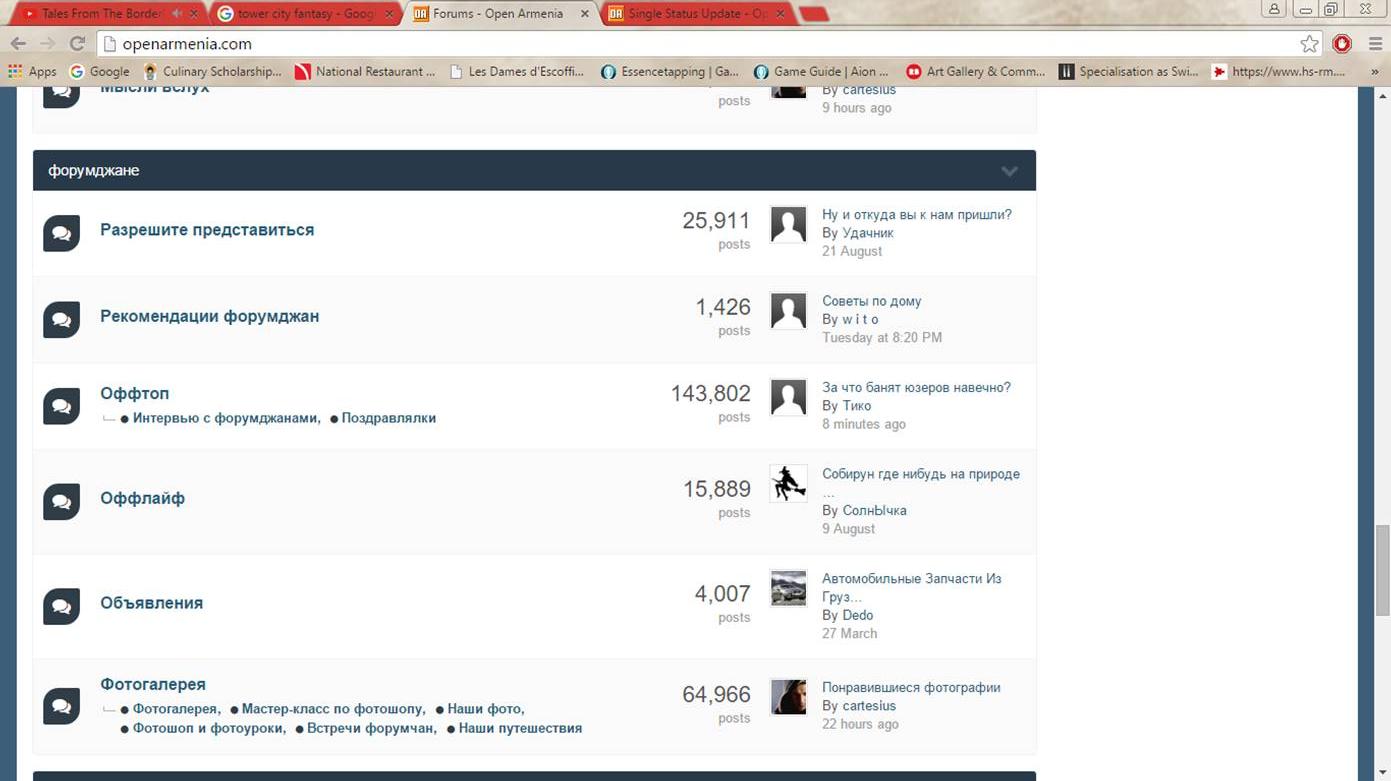1391x781 pixels.
Task: Click the Объявления forum speech bubble icon
Action: pyautogui.click(x=61, y=606)
